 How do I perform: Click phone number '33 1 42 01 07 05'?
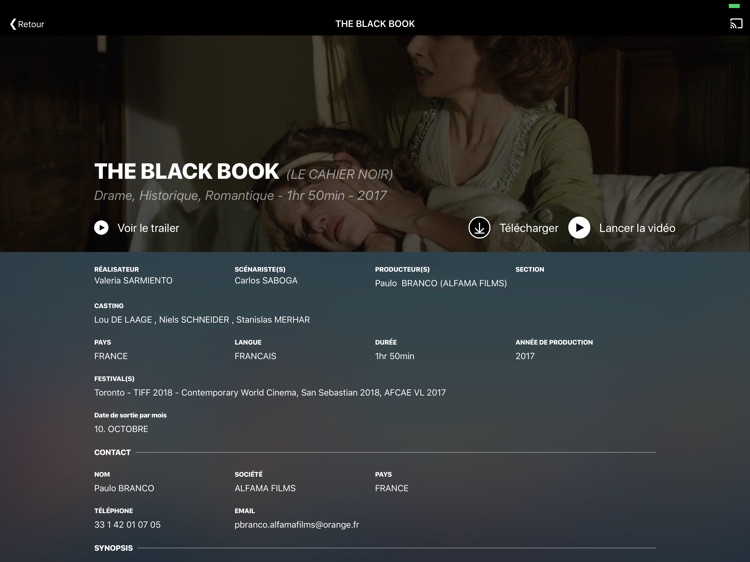[x=127, y=525]
